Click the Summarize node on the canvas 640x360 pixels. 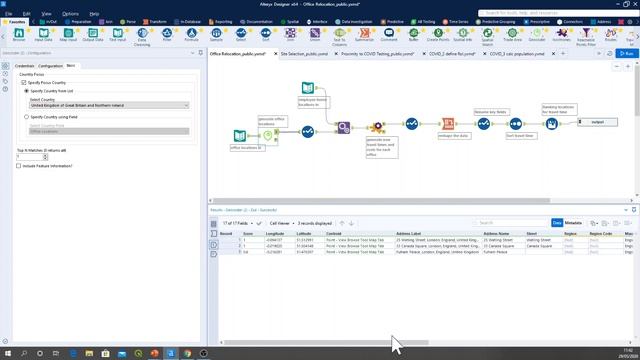(448, 123)
